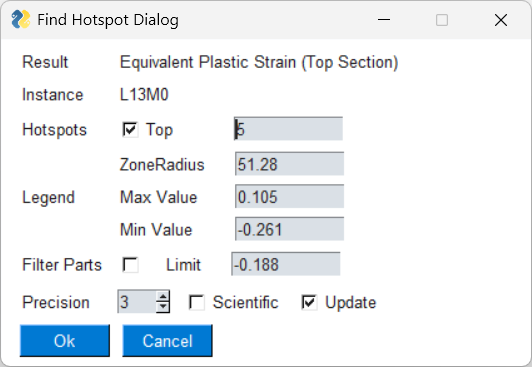This screenshot has height=367, width=532.
Task: Confirm with the Ok button
Action: [65, 341]
